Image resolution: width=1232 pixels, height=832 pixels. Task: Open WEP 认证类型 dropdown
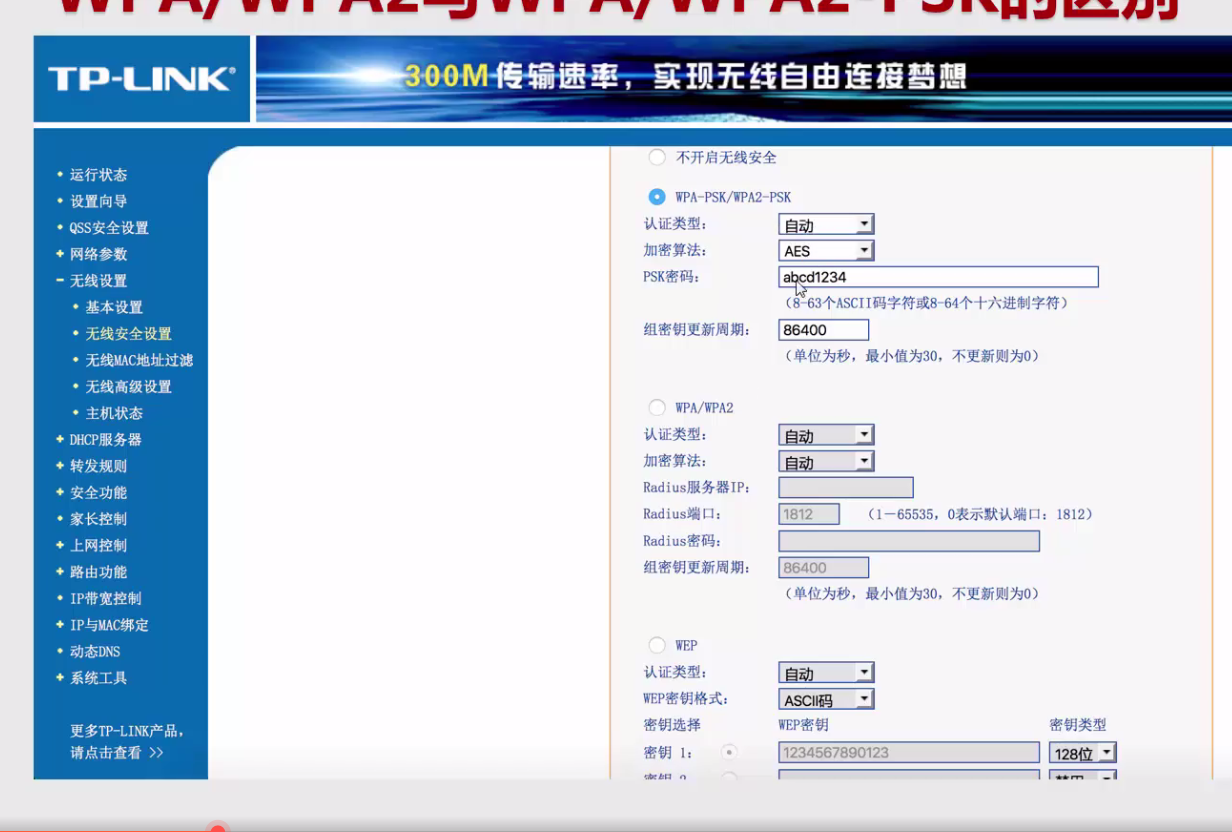(826, 673)
